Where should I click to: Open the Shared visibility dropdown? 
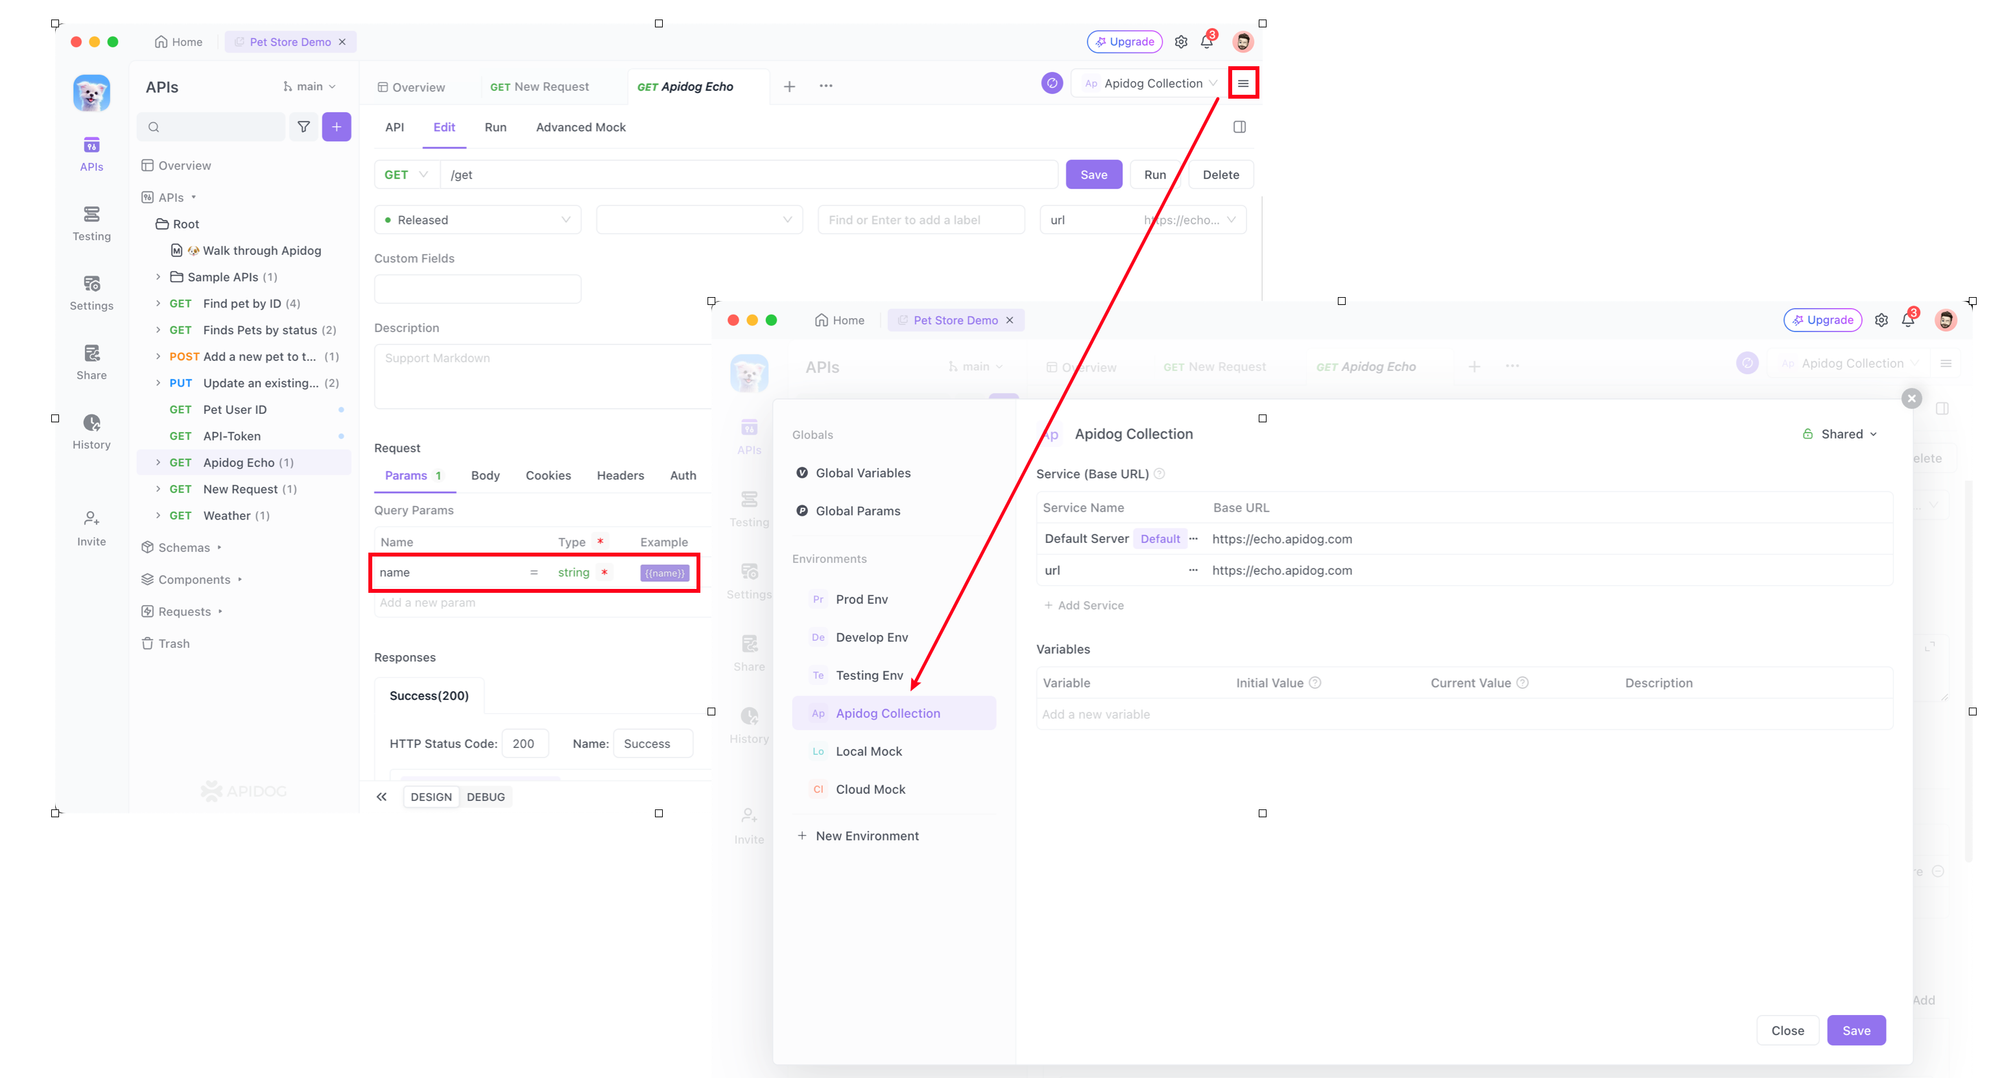coord(1840,434)
